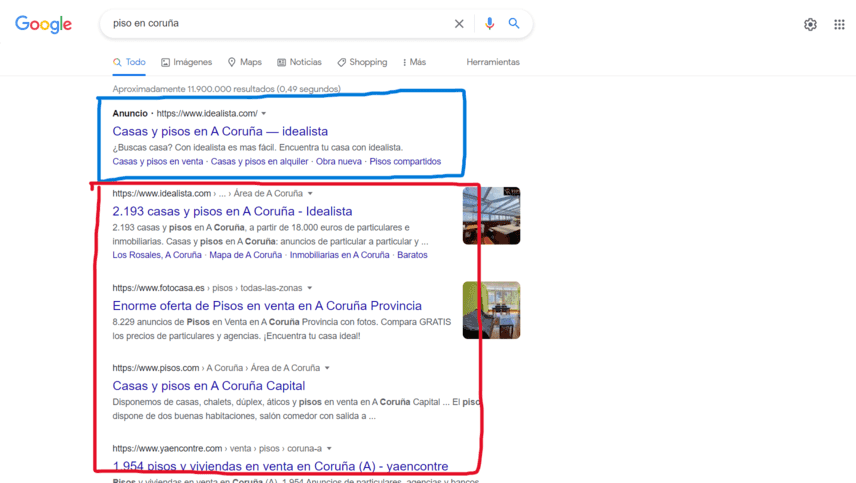Open '1.954 pisos y viviendas' yaencontre result

point(280,466)
